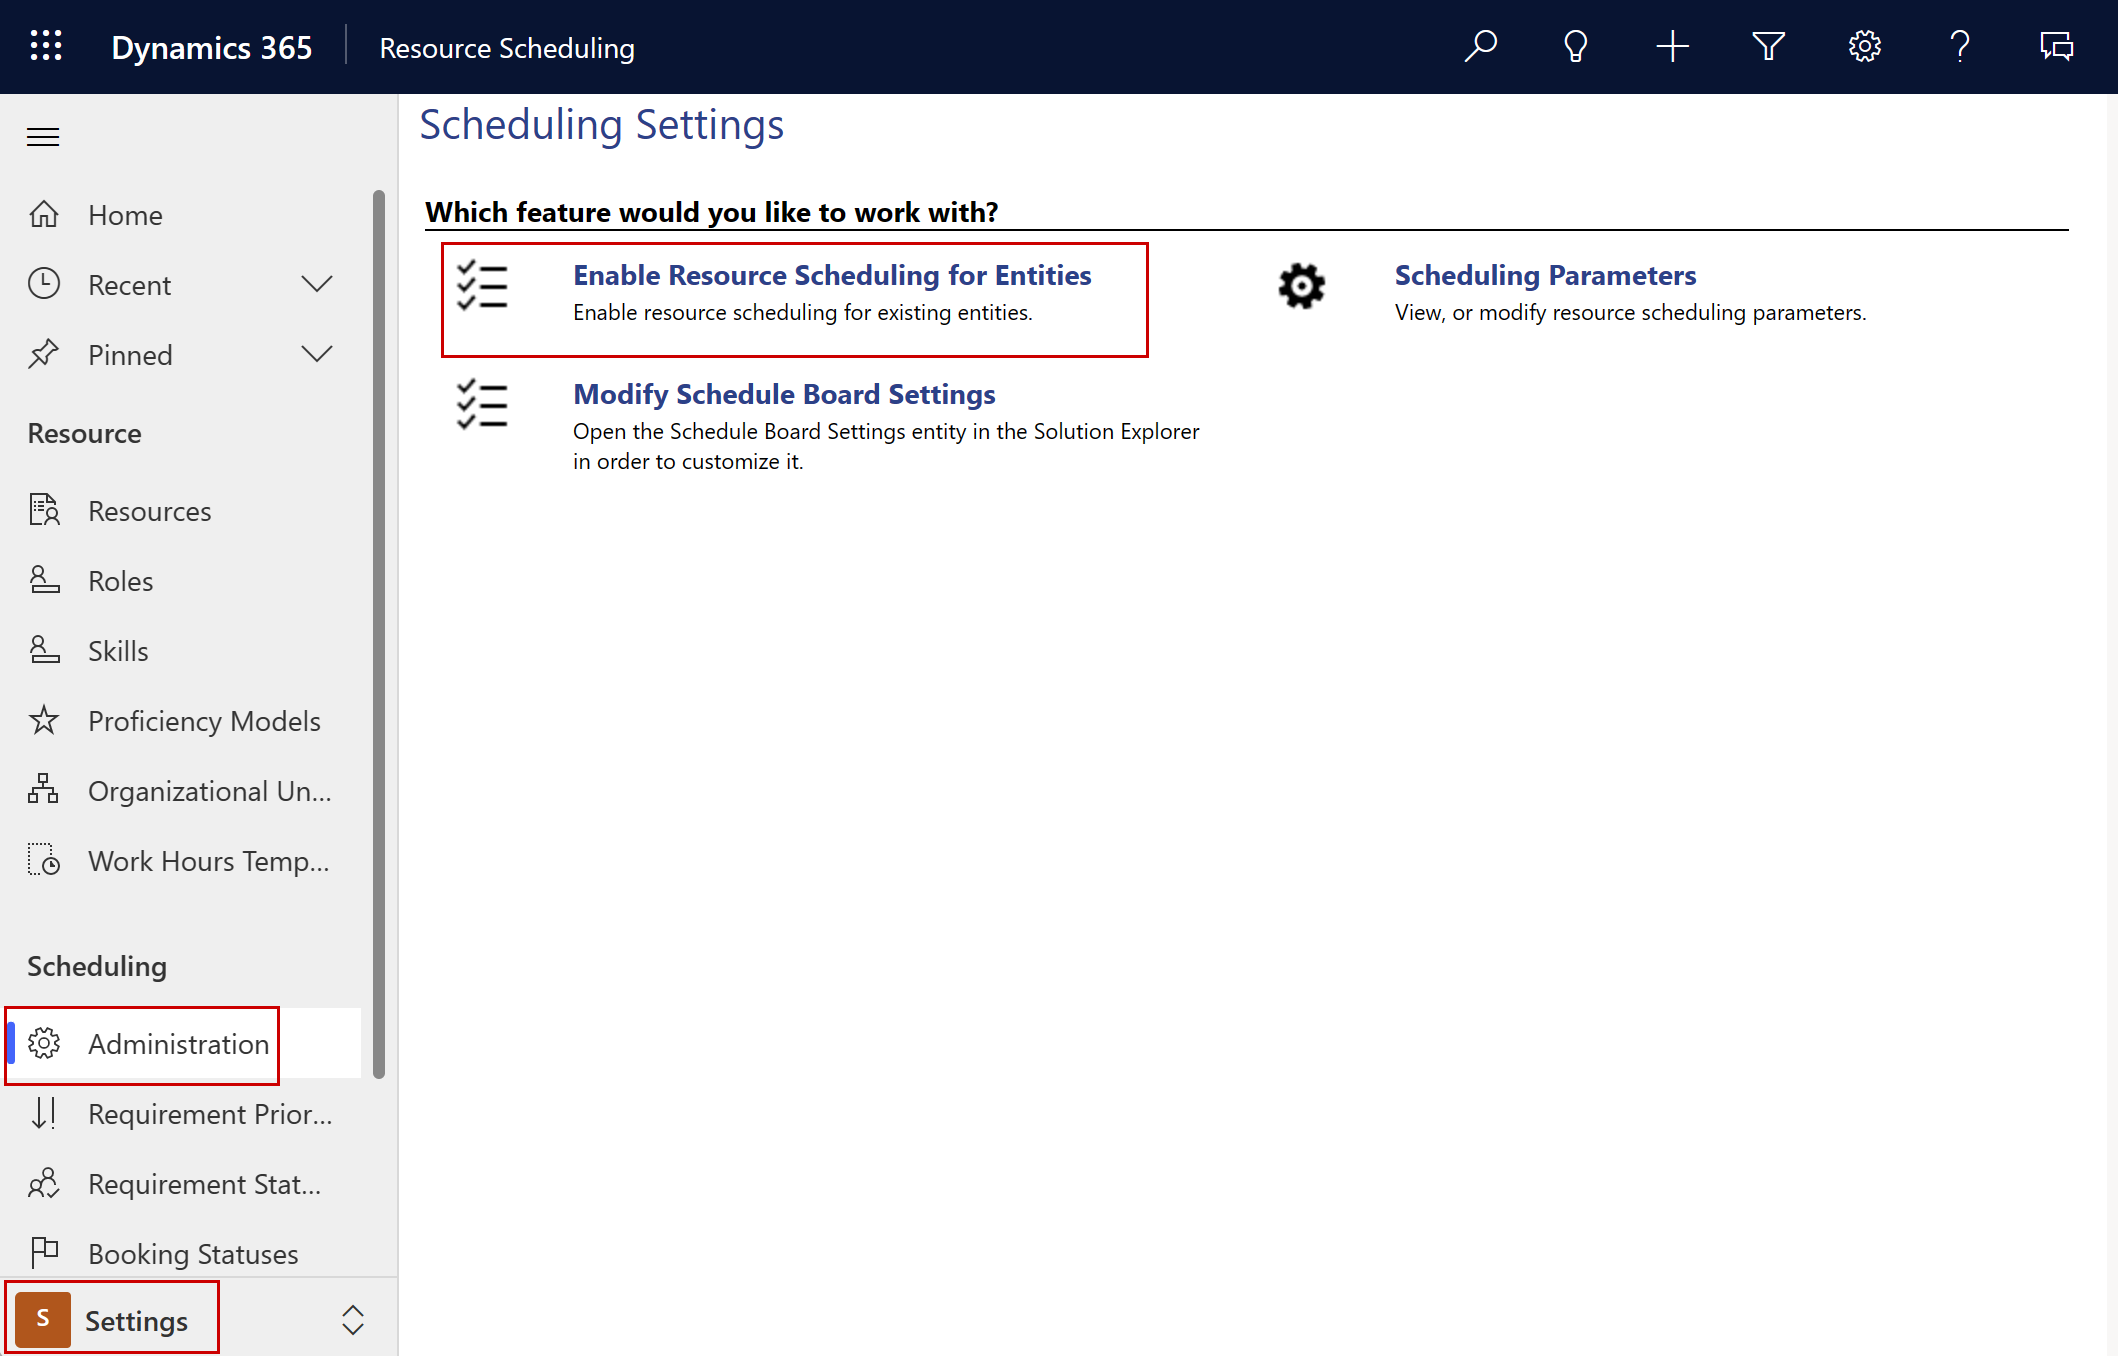The image size is (2118, 1356).
Task: Click the search icon in the top bar
Action: click(1477, 46)
